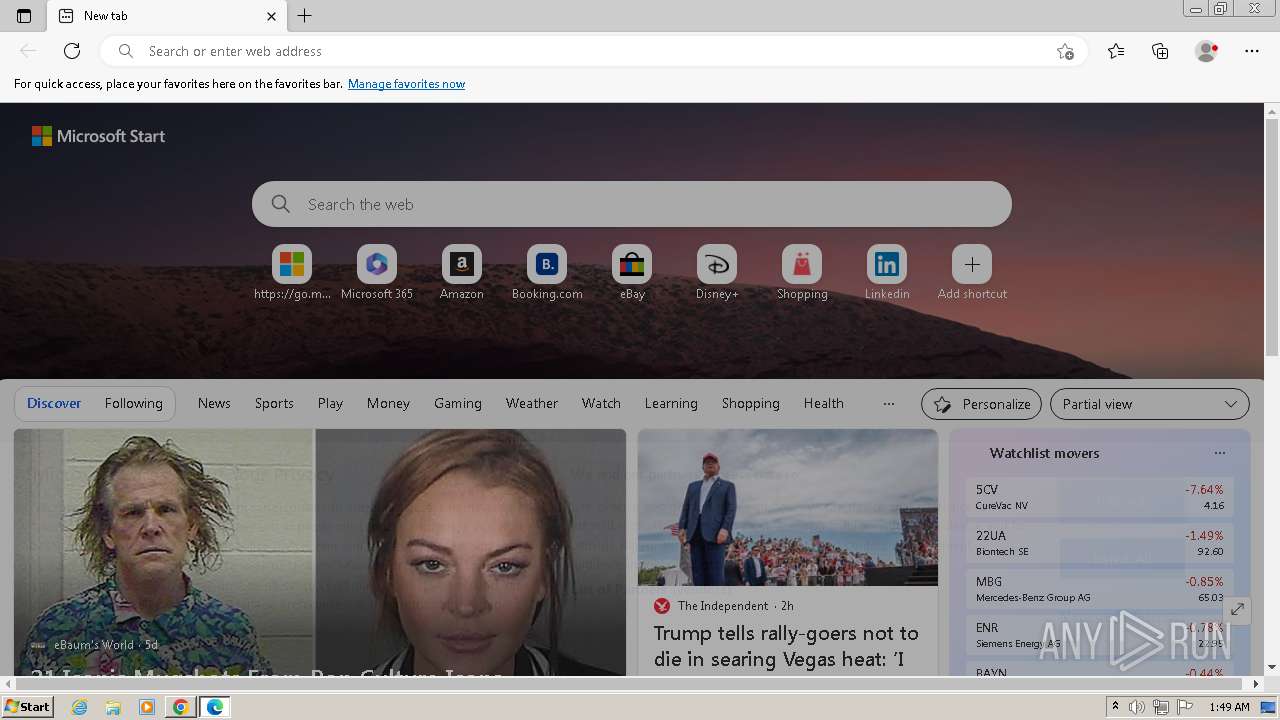Click the expand arrows icon beside watchlist
The height and width of the screenshot is (720, 1280).
tap(1237, 609)
